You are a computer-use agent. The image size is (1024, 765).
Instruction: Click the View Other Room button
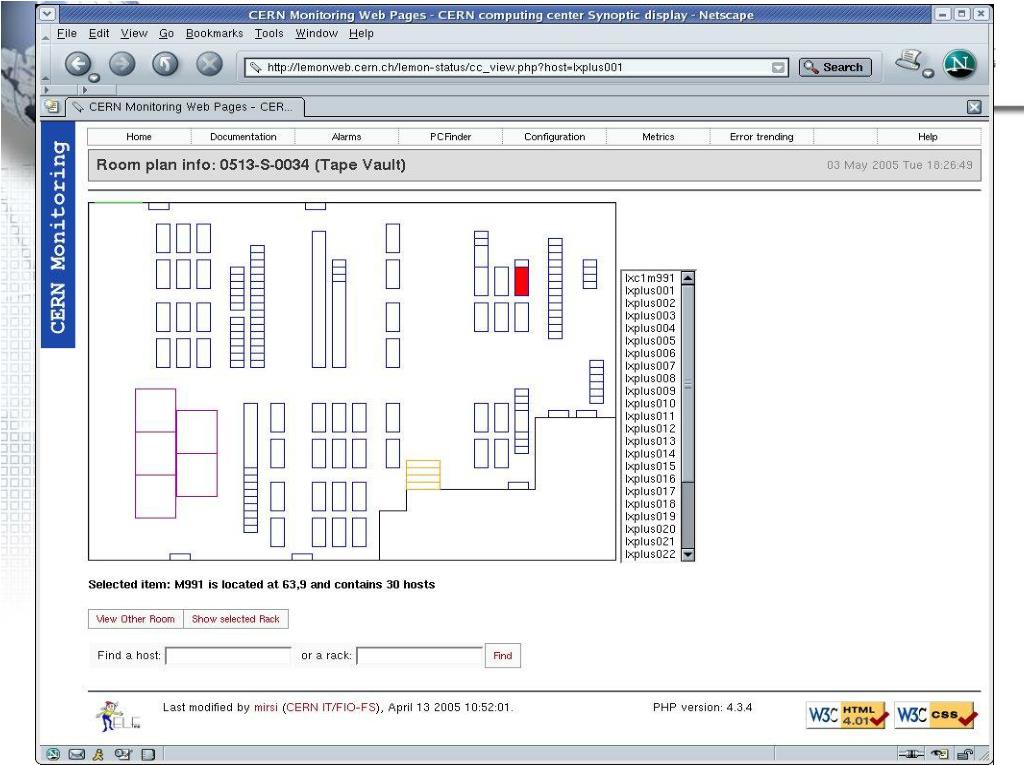[135, 619]
